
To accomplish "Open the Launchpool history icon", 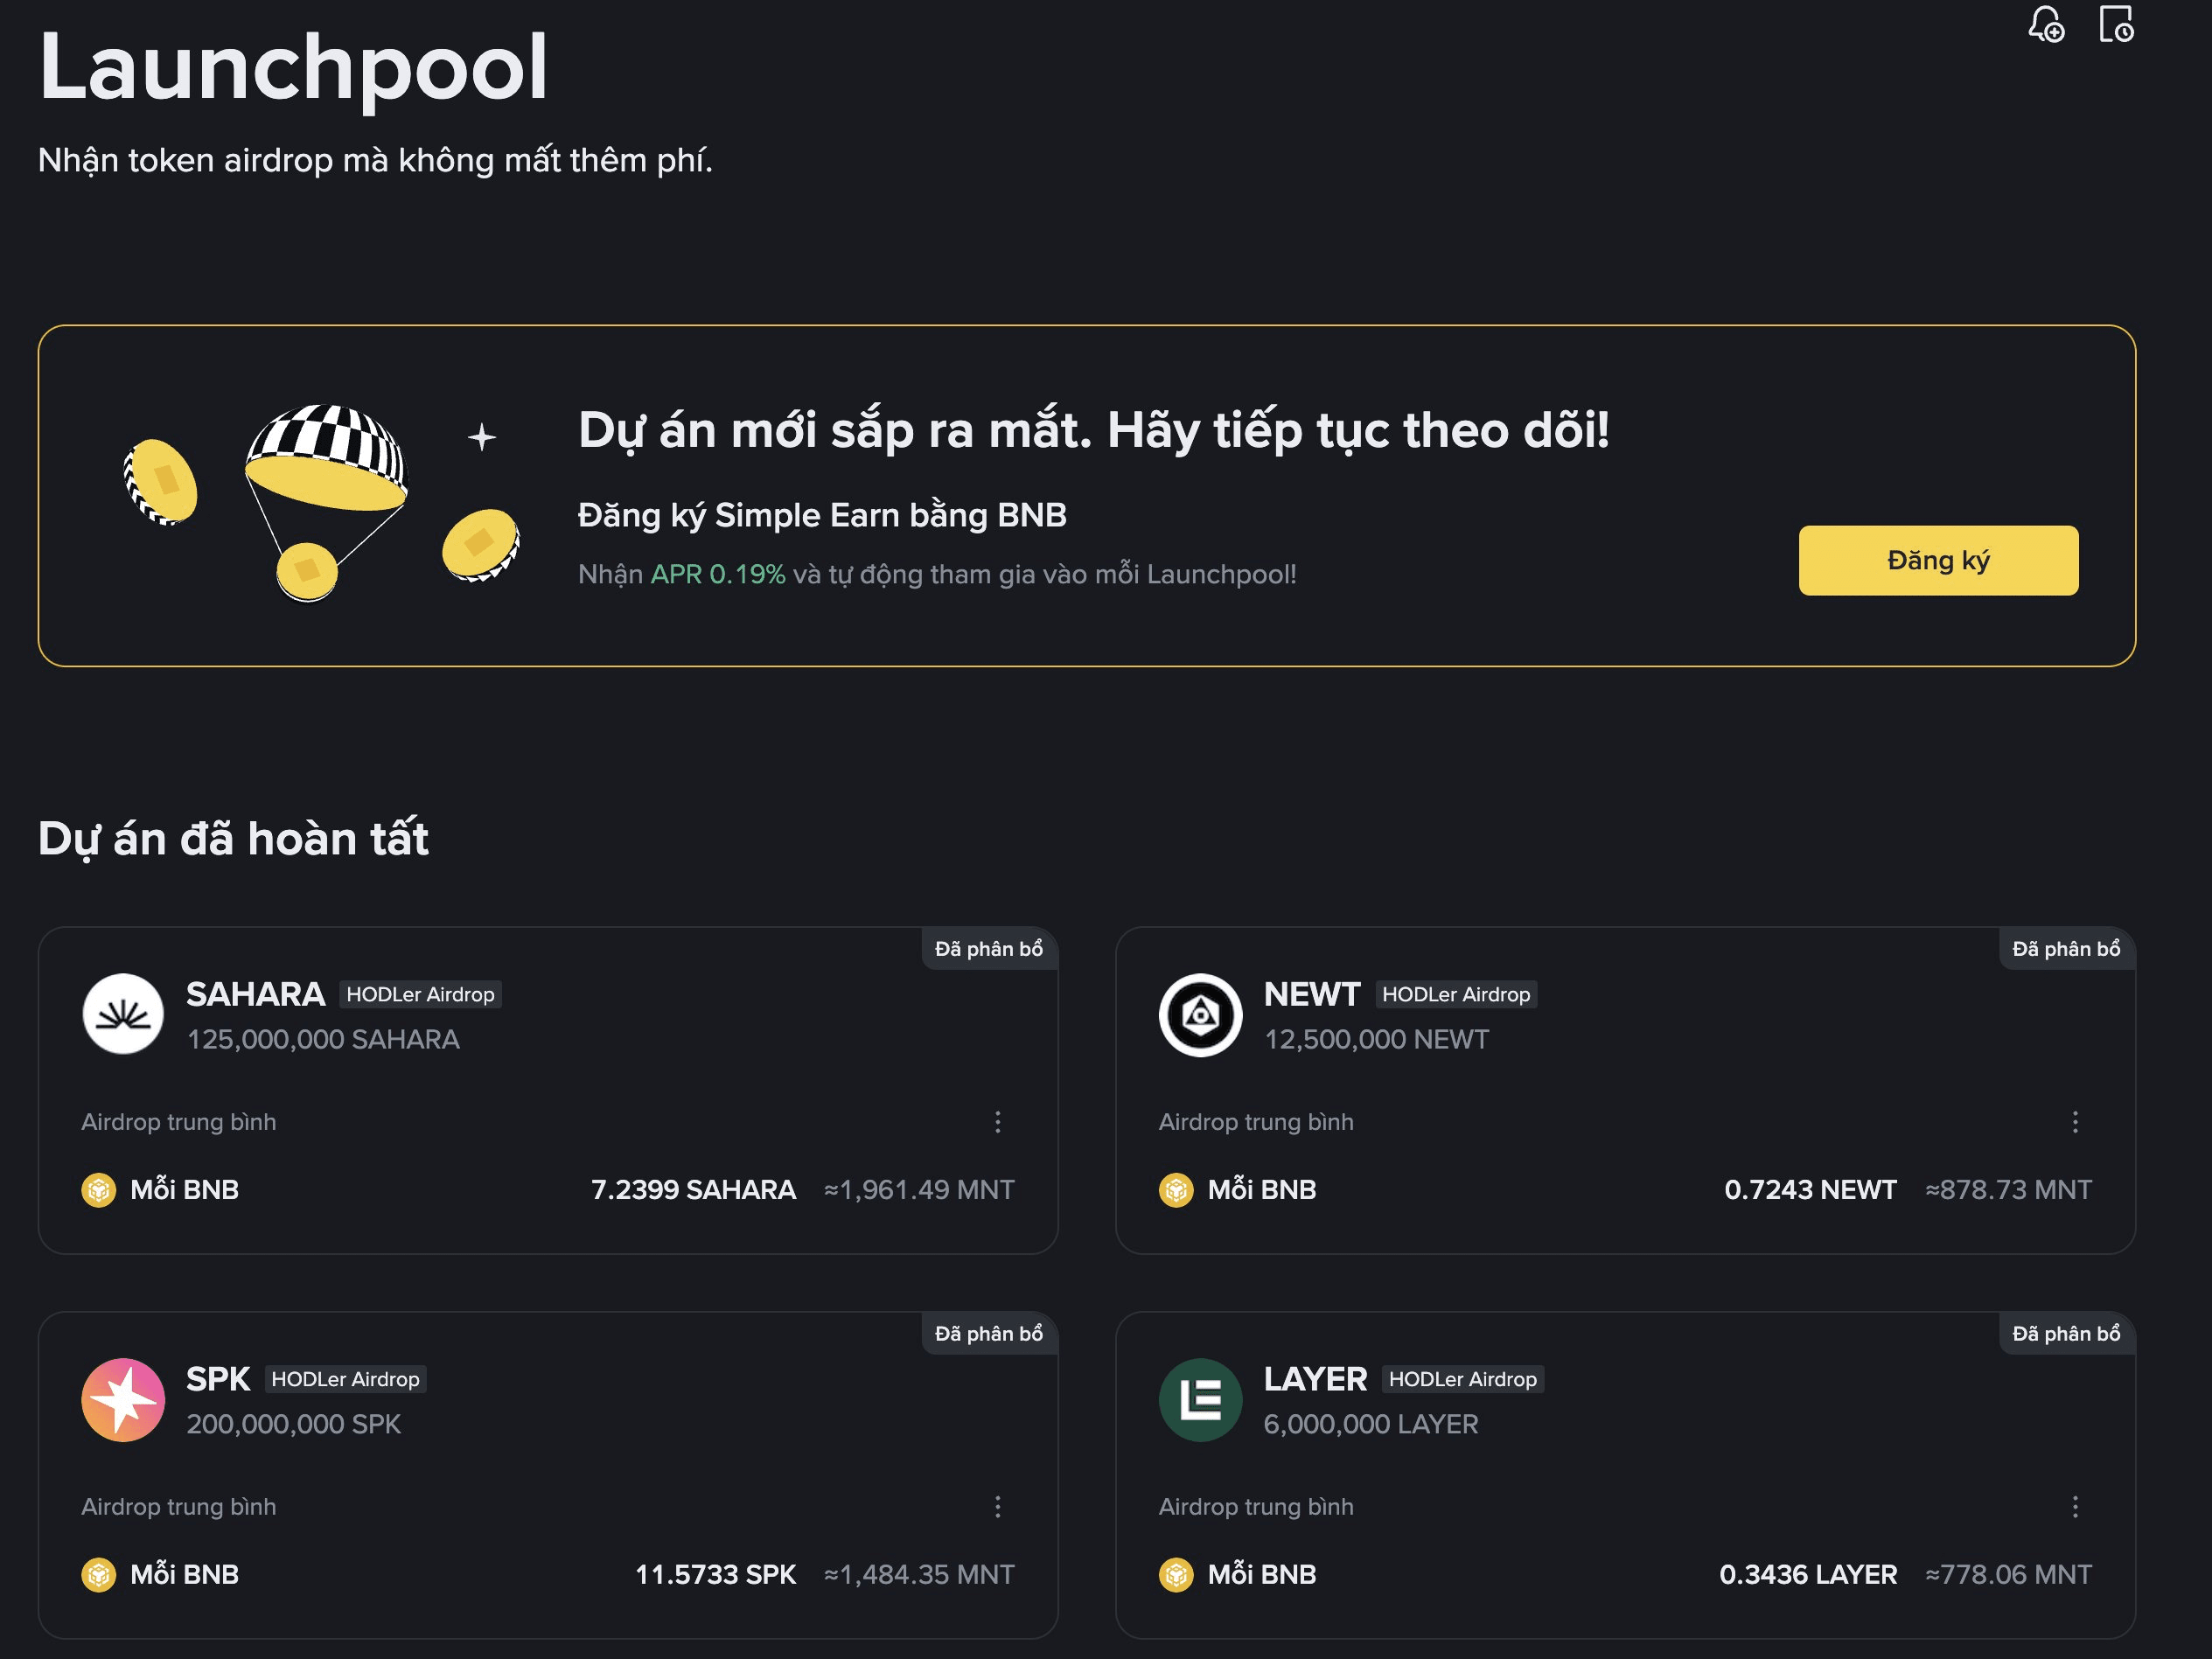I will click(2116, 24).
